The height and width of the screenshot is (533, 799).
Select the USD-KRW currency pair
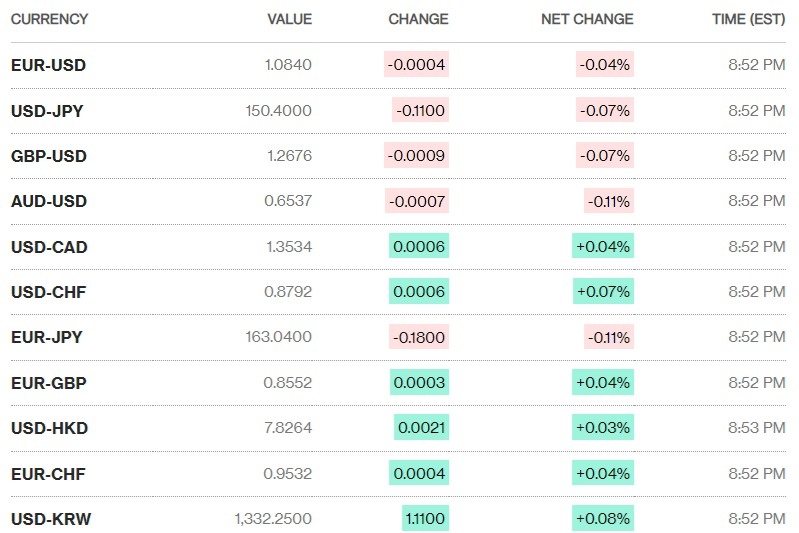click(x=49, y=518)
